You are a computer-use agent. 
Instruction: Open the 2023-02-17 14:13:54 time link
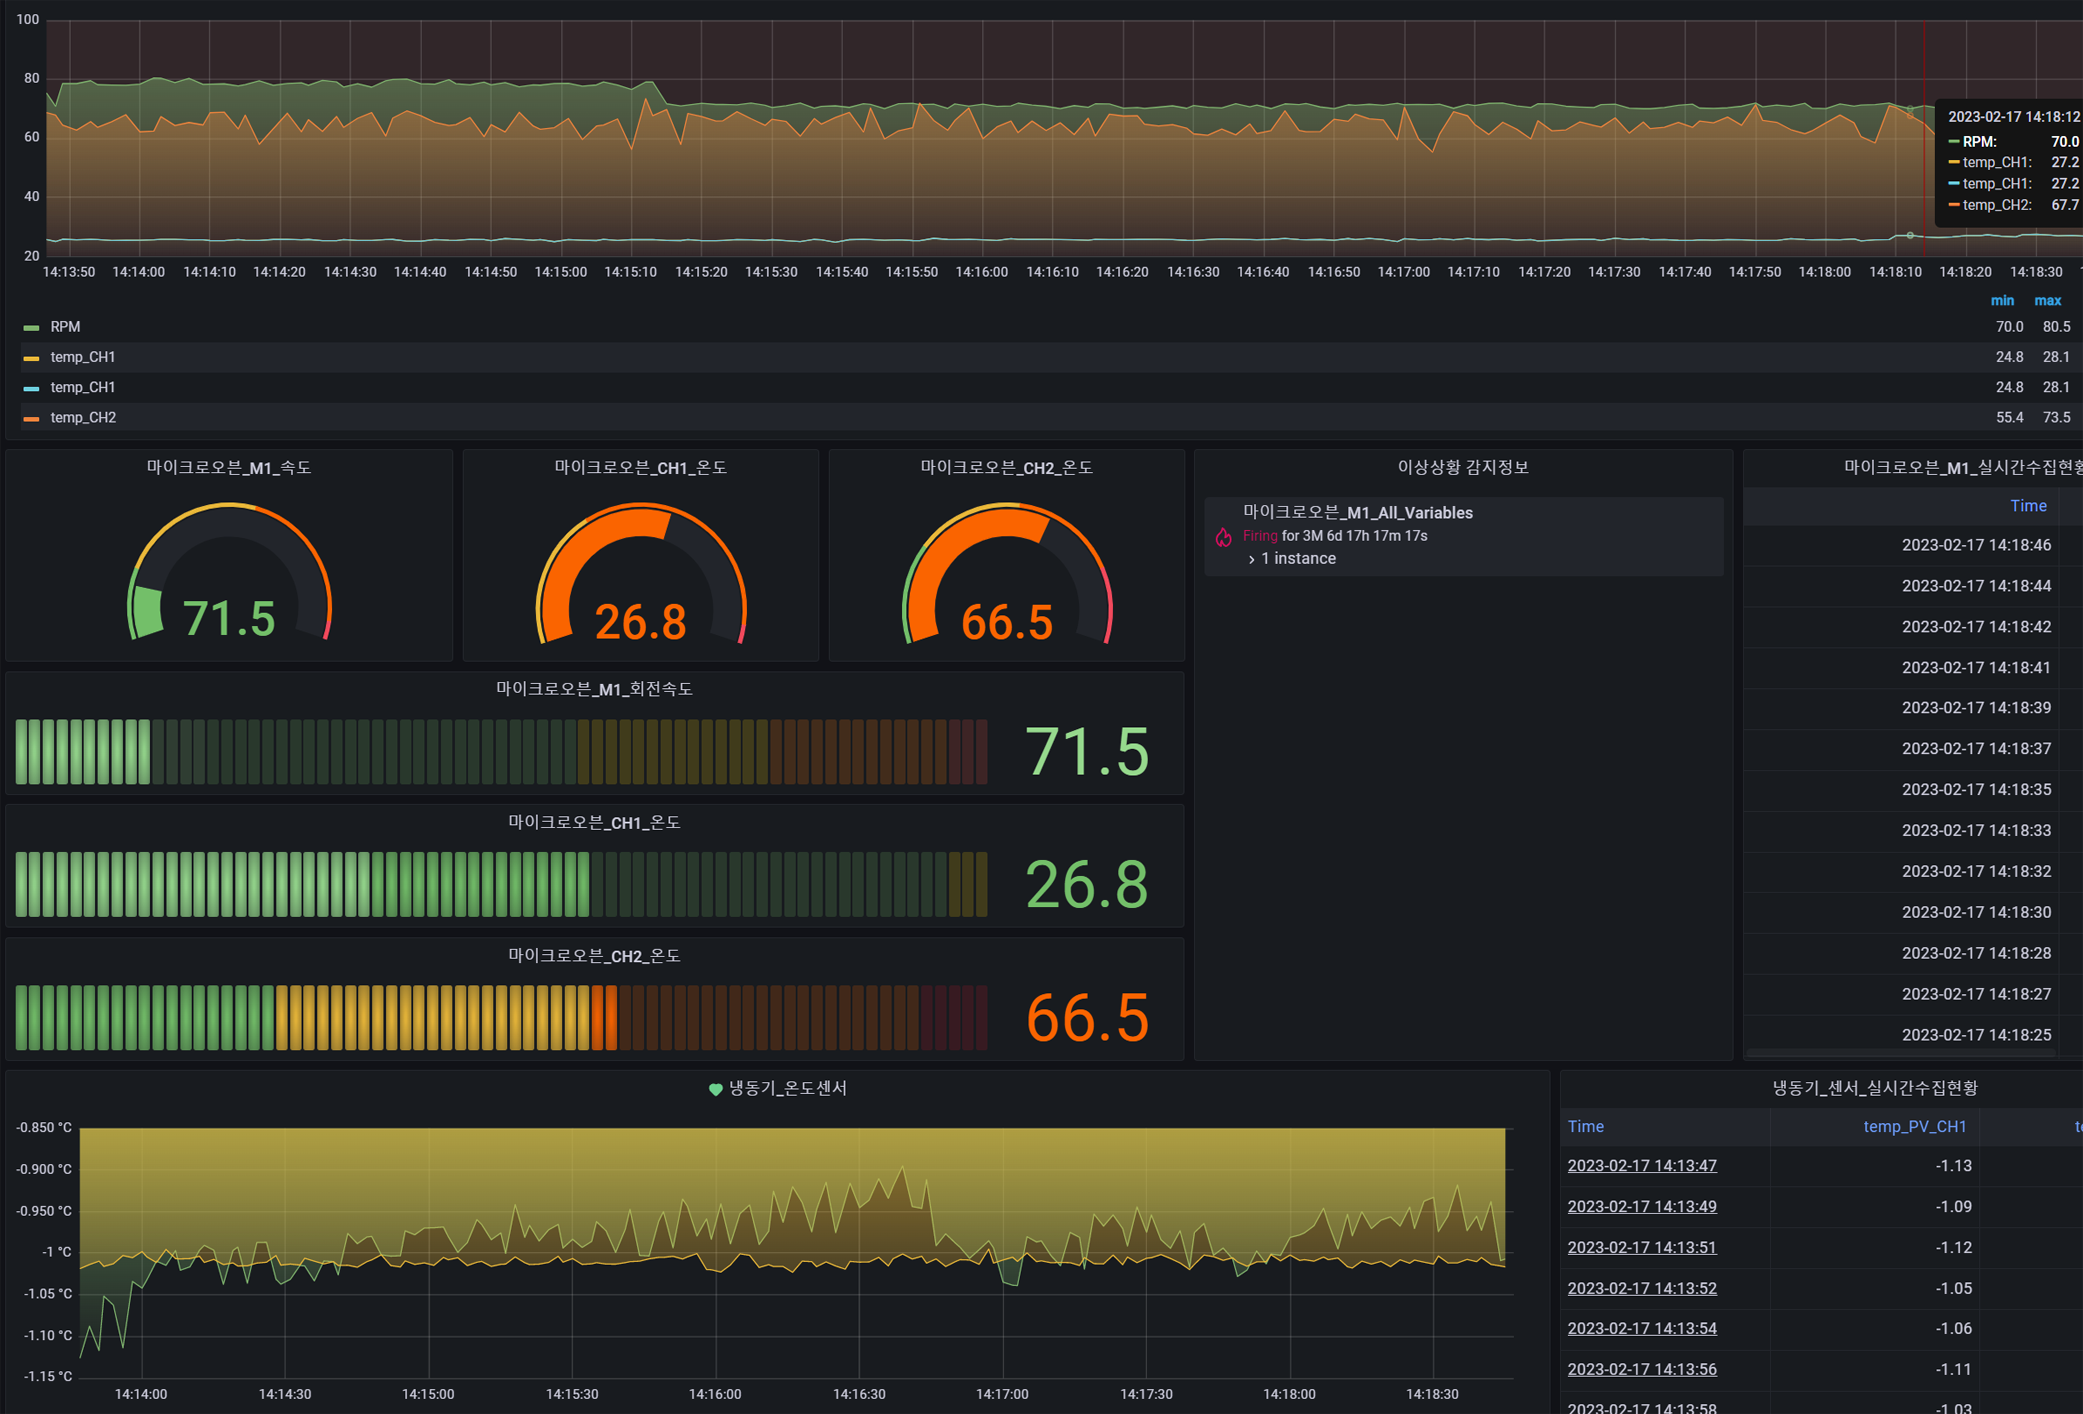[1641, 1328]
